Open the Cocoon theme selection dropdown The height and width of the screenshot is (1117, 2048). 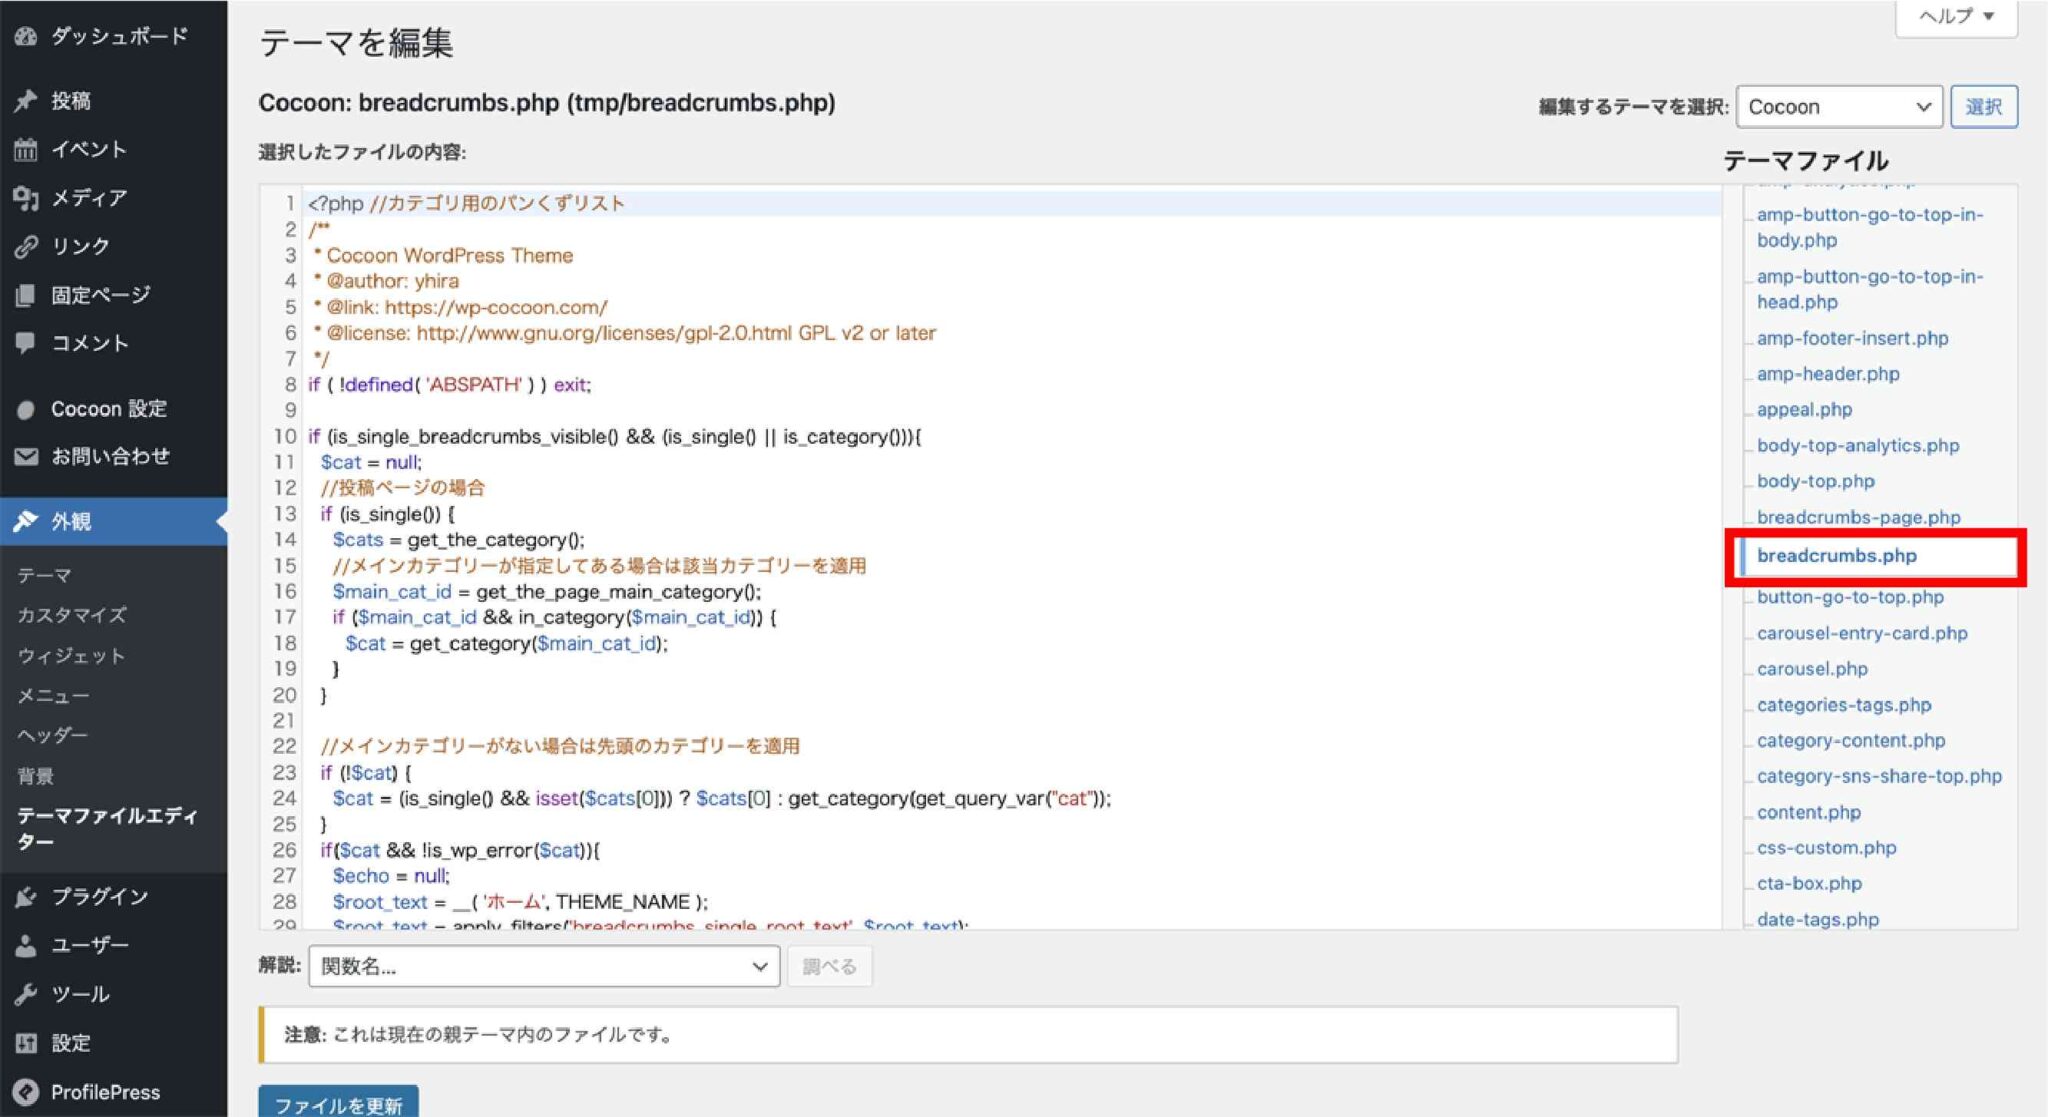(x=1838, y=106)
